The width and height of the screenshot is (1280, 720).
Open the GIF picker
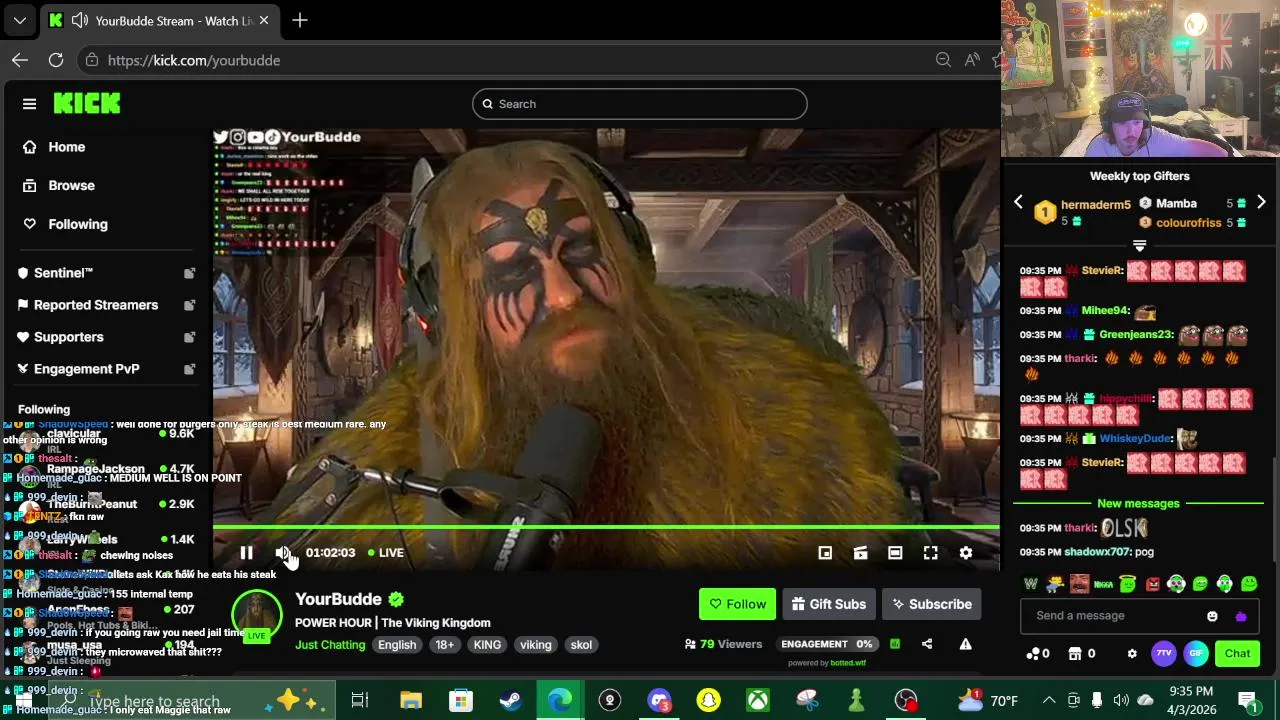[x=1196, y=654]
